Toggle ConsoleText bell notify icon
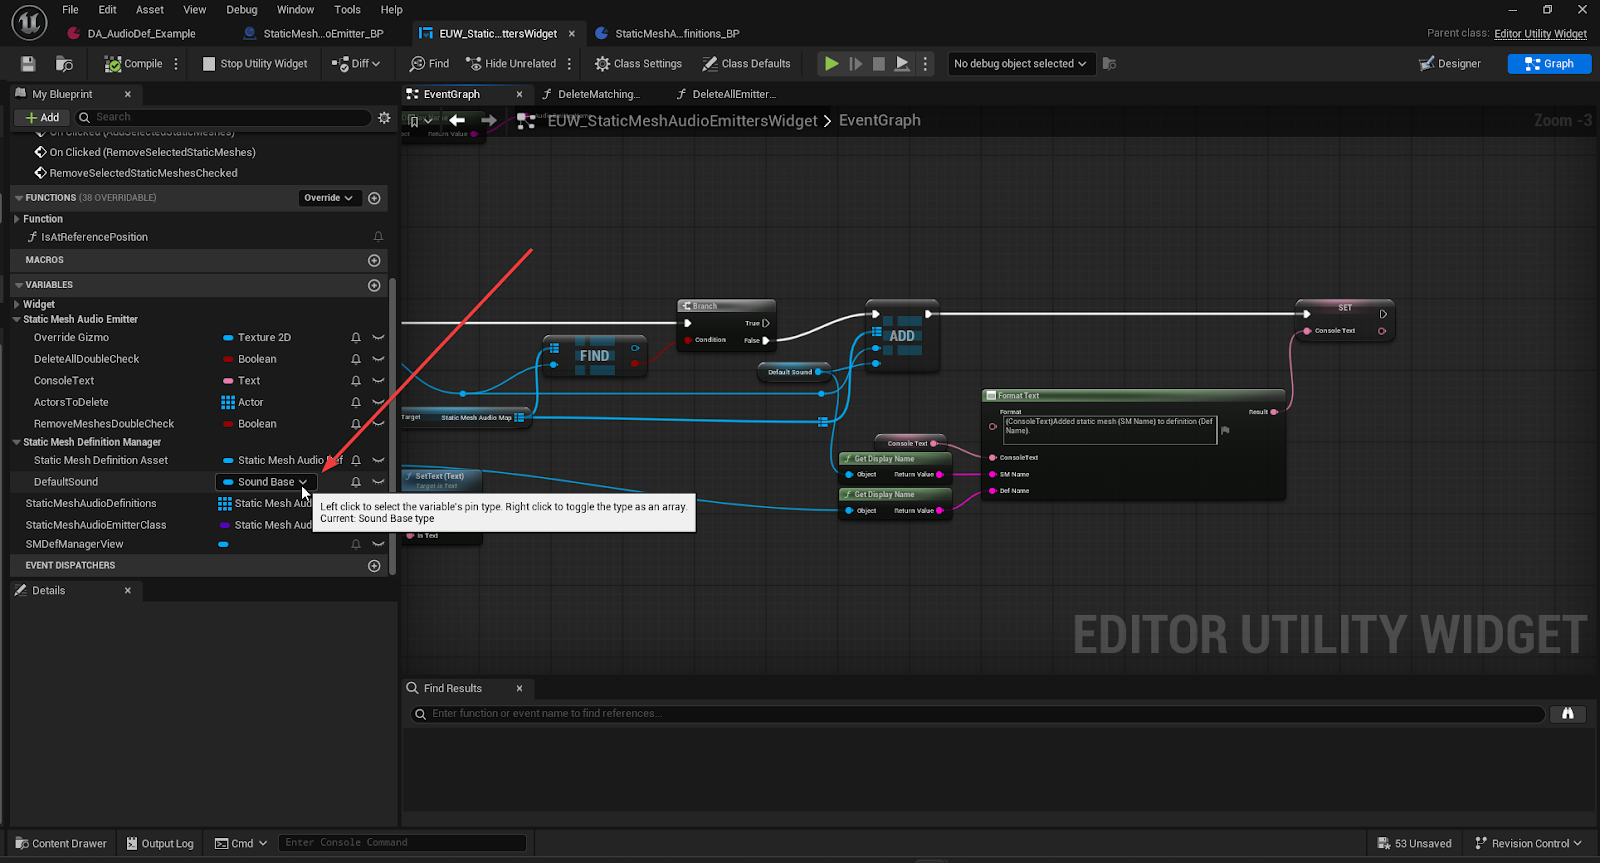 (x=356, y=381)
